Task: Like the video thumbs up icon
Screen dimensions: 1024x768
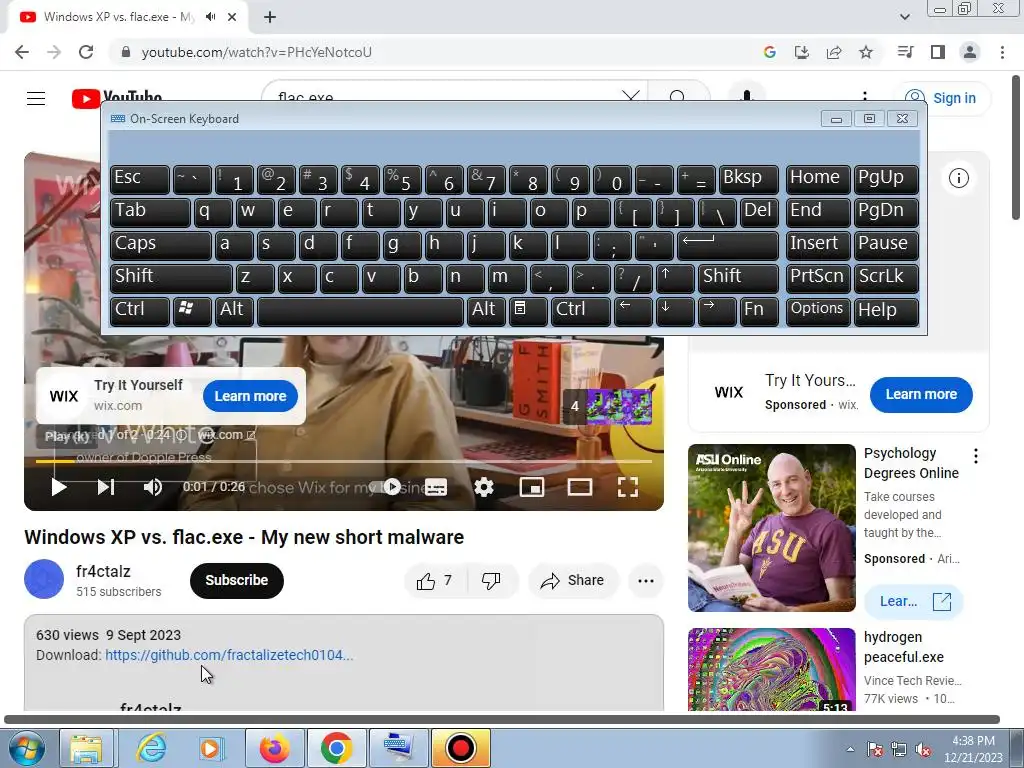Action: click(426, 581)
